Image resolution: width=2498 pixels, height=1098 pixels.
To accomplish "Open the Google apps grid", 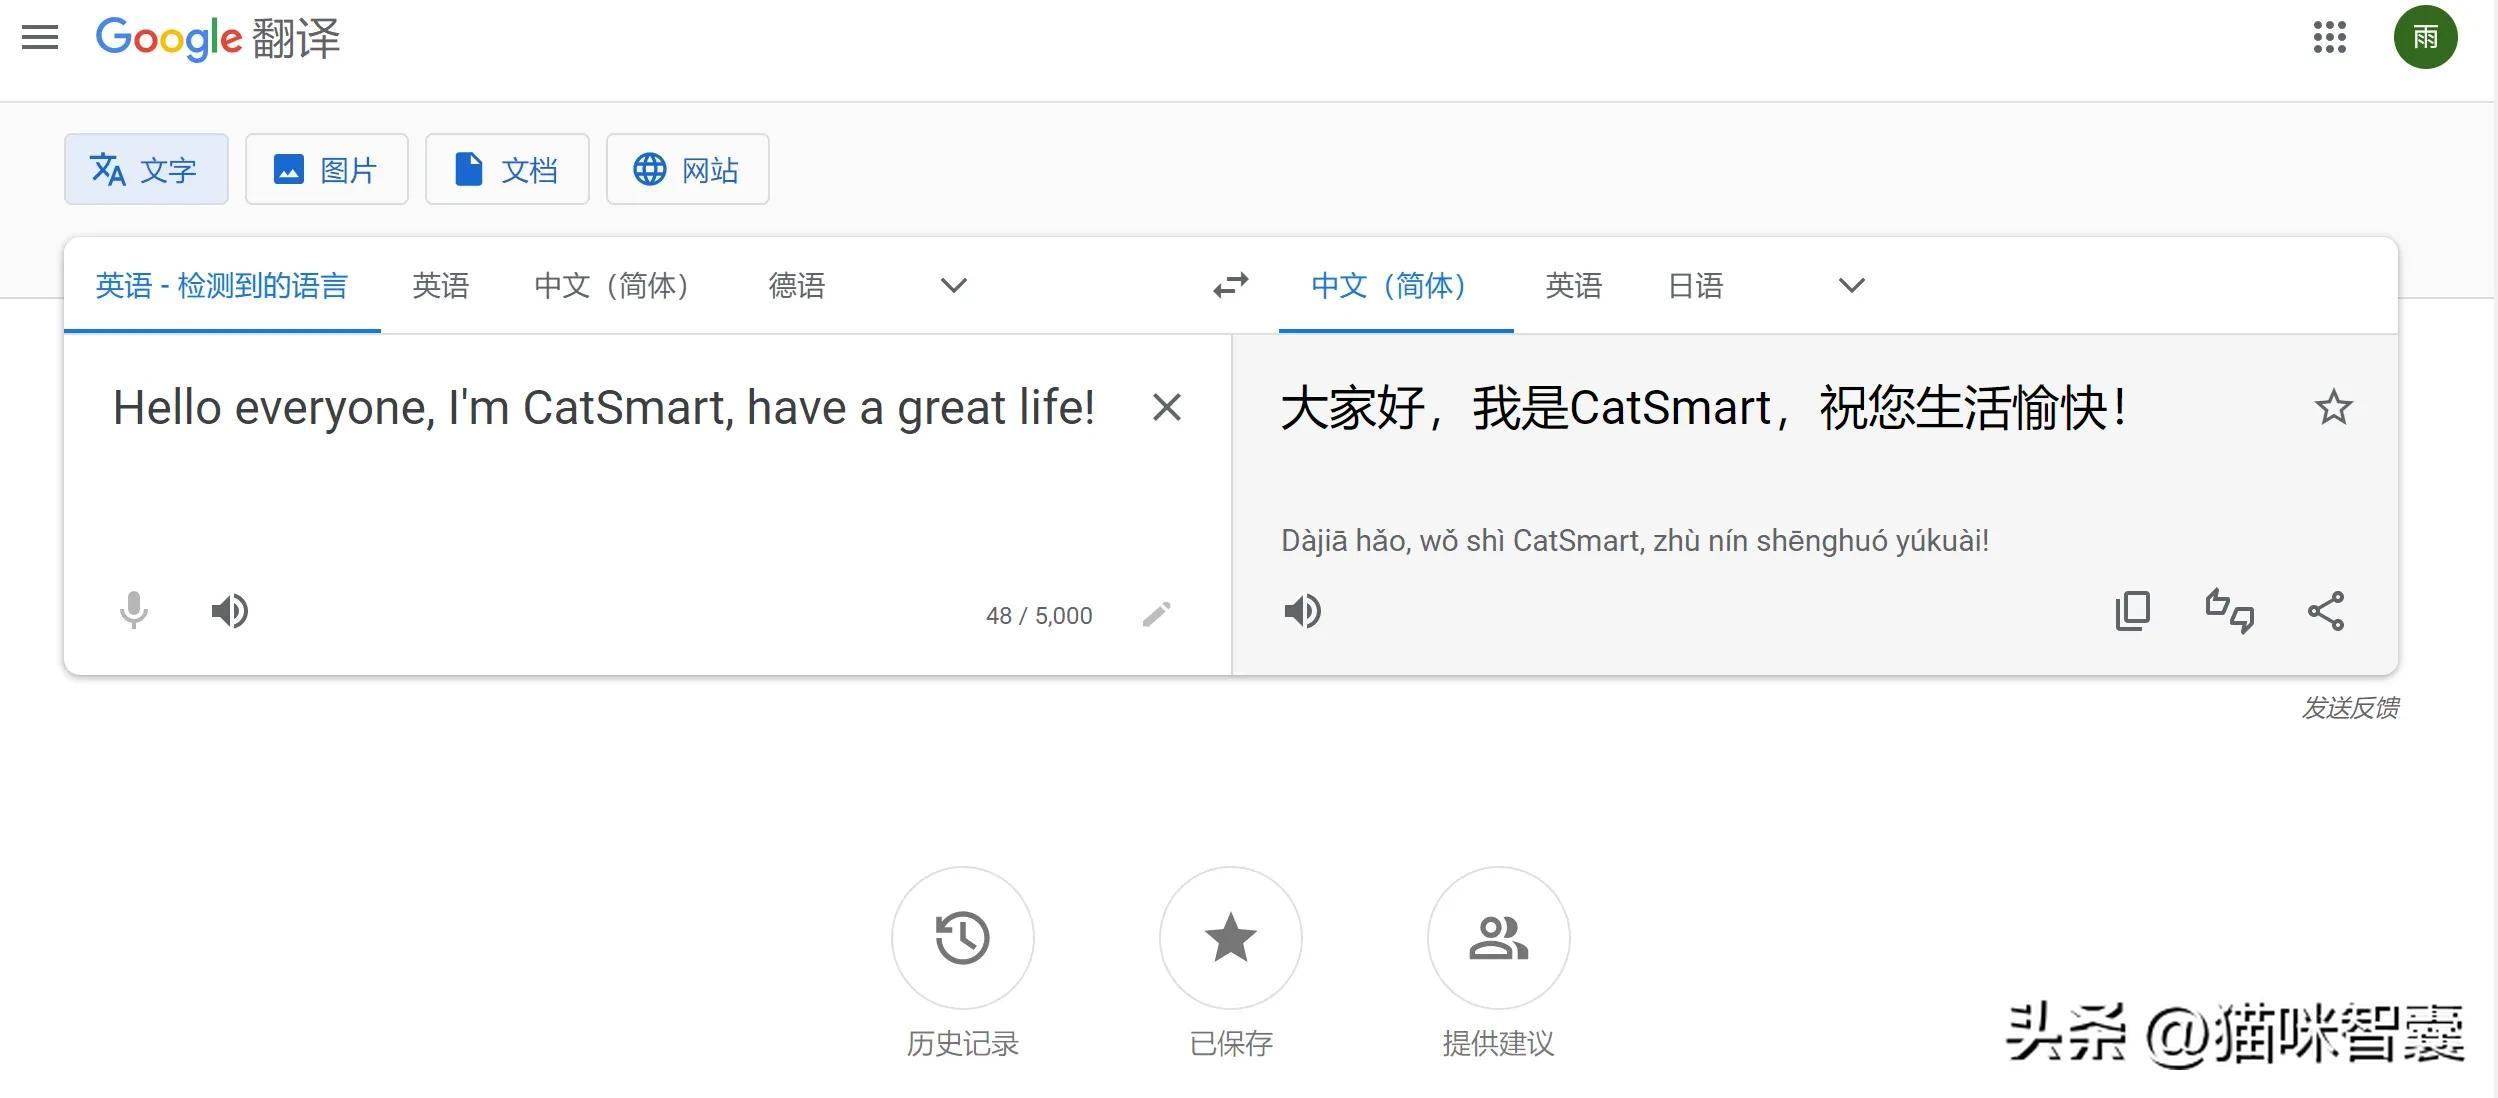I will pos(2329,38).
